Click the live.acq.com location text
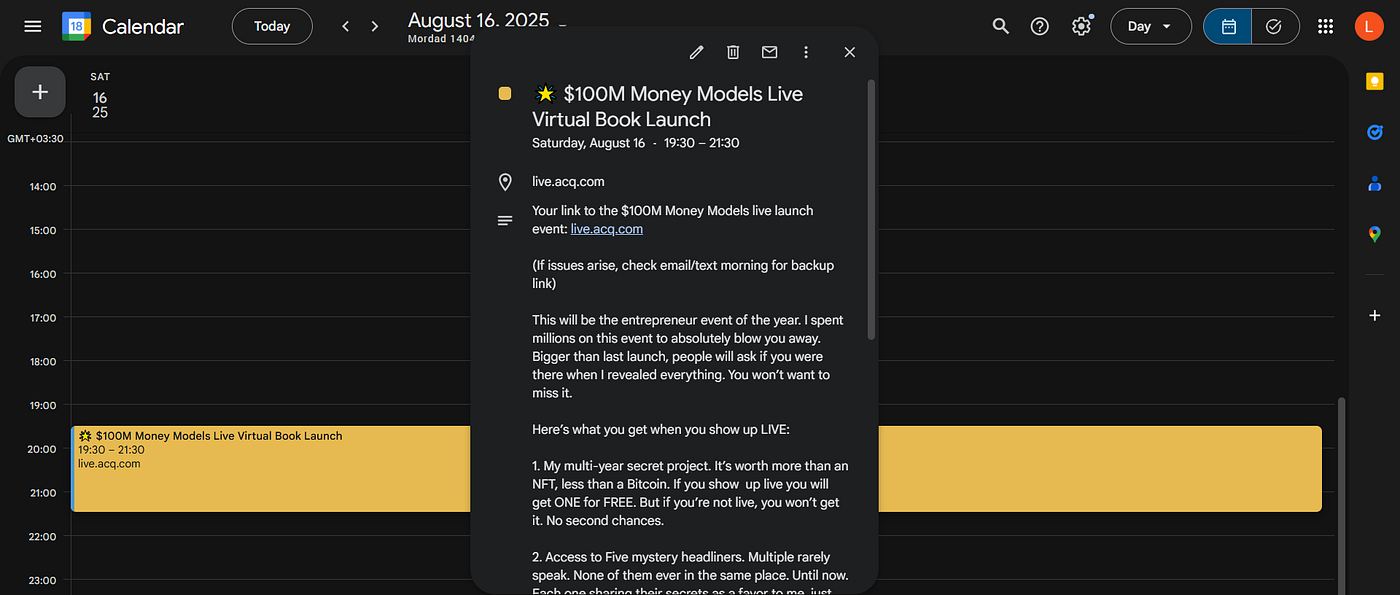 pos(568,182)
